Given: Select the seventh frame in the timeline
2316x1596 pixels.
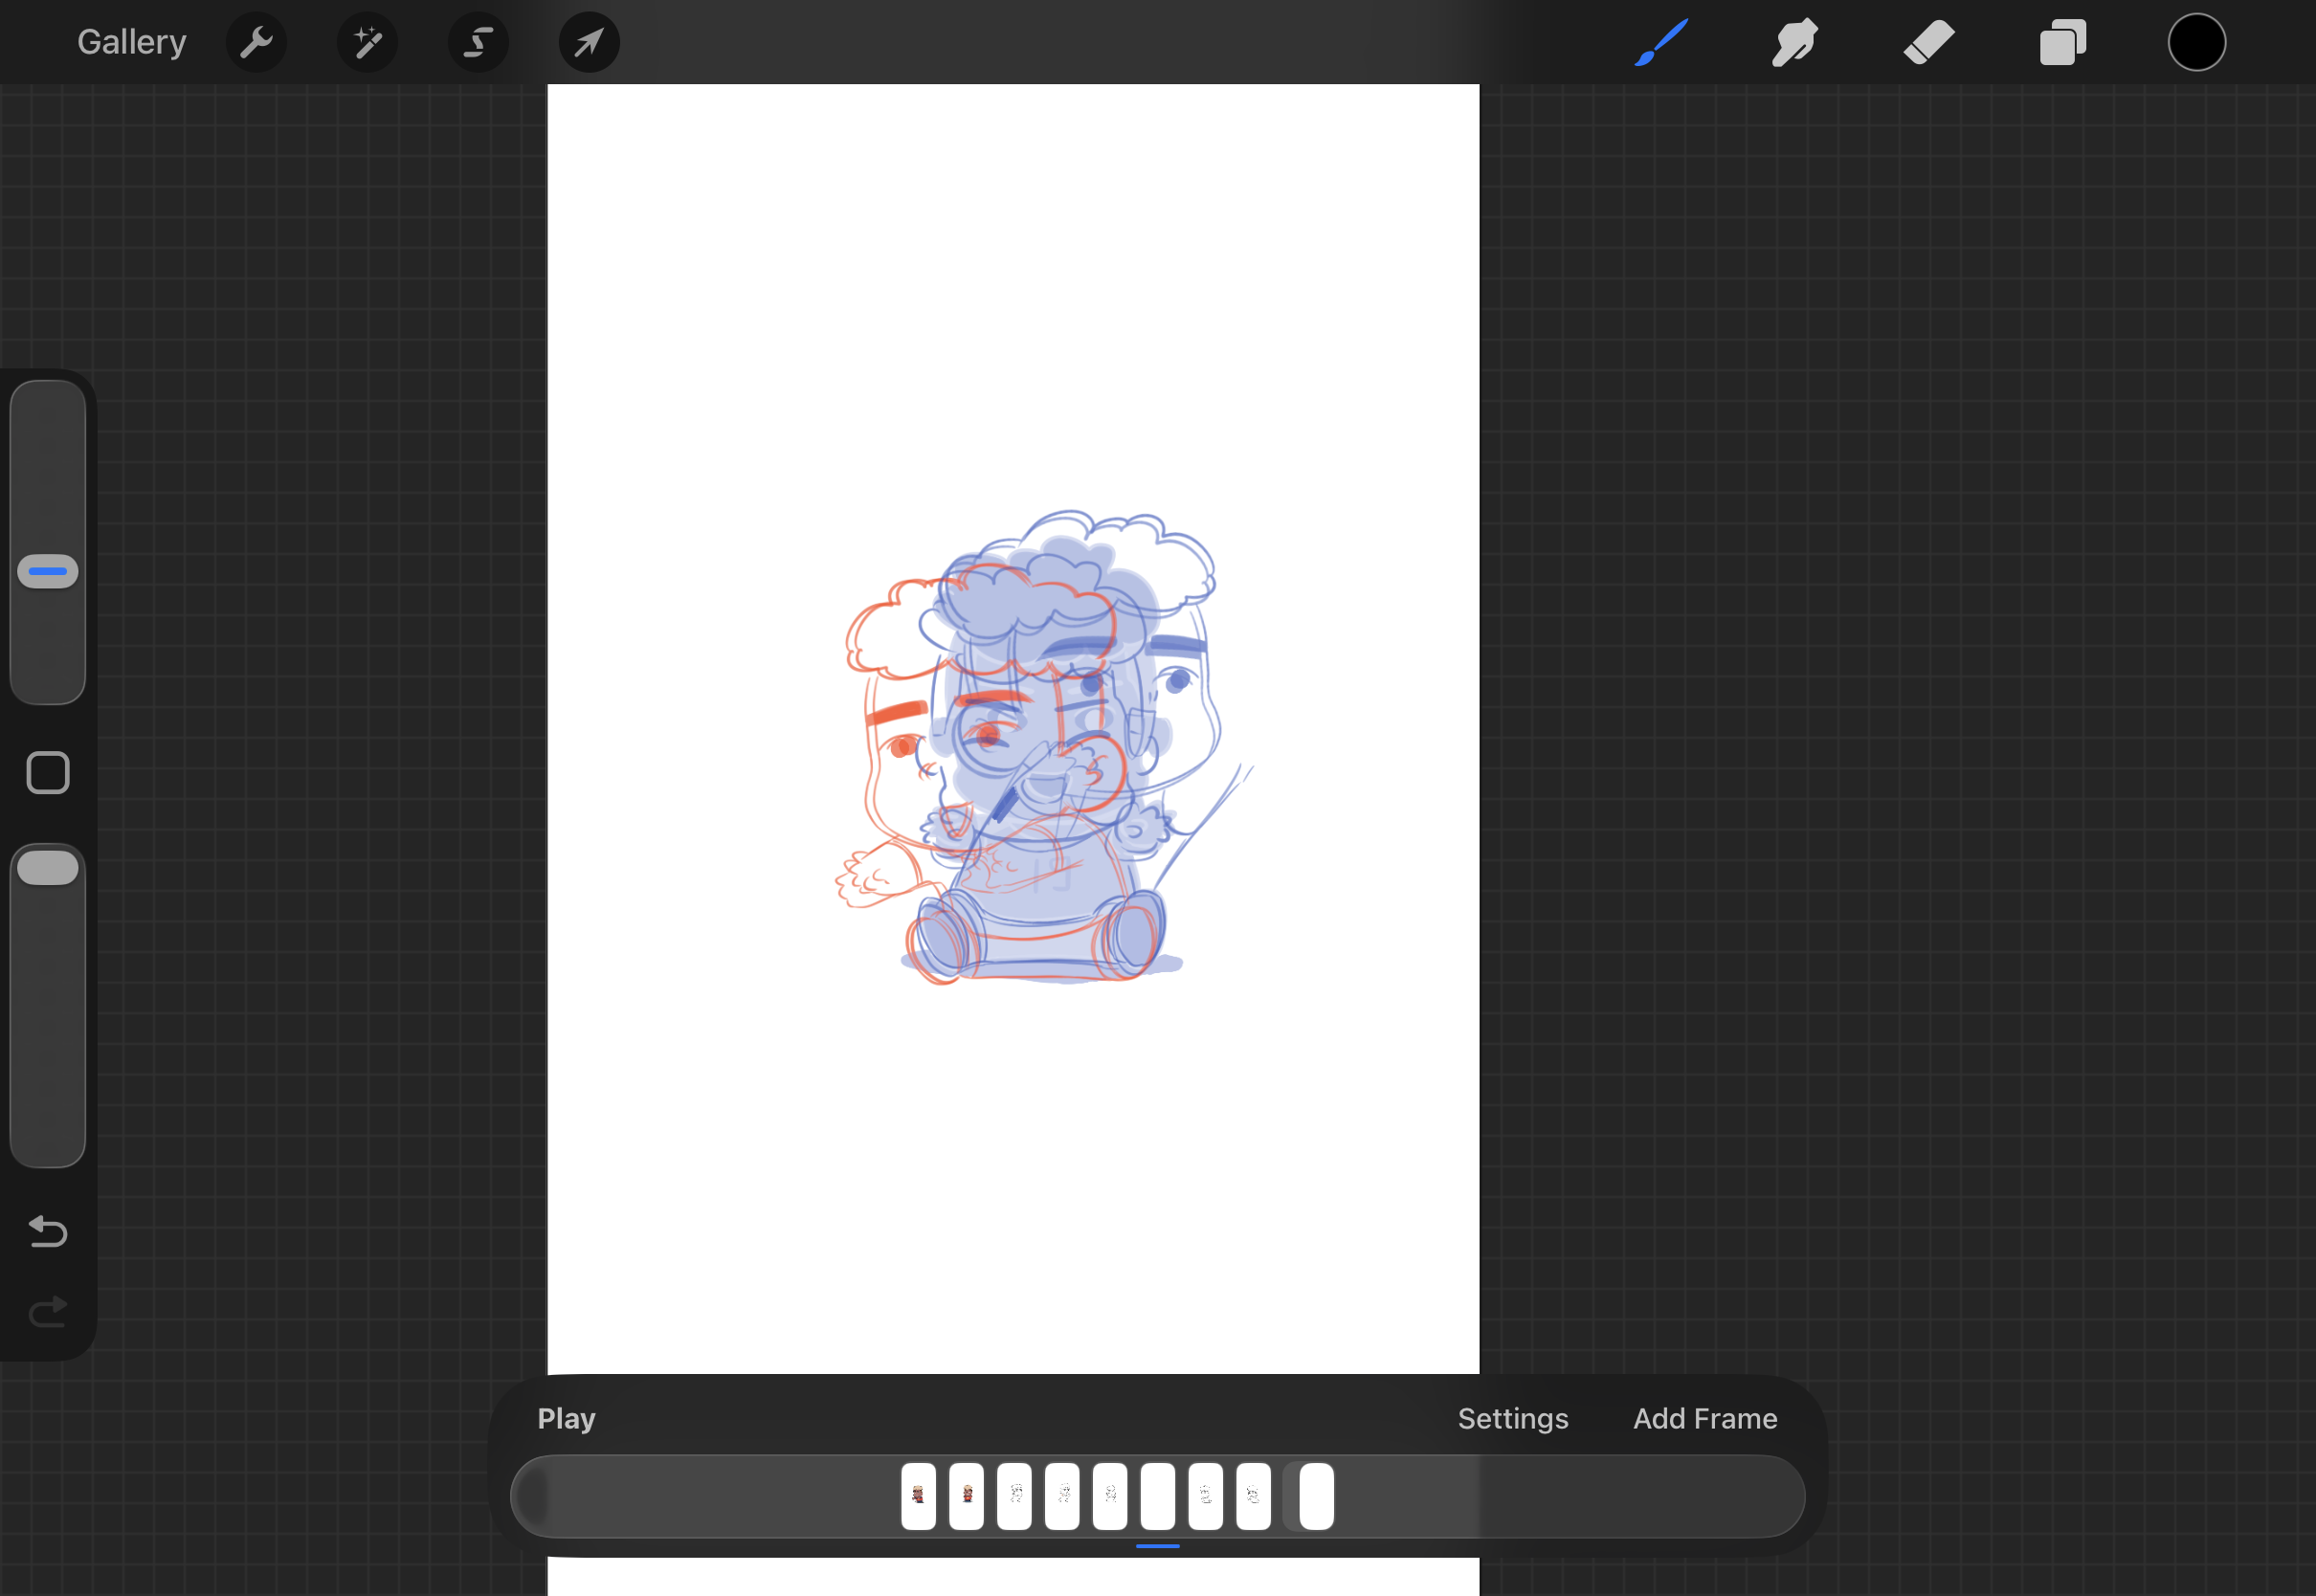Looking at the screenshot, I should [1206, 1496].
